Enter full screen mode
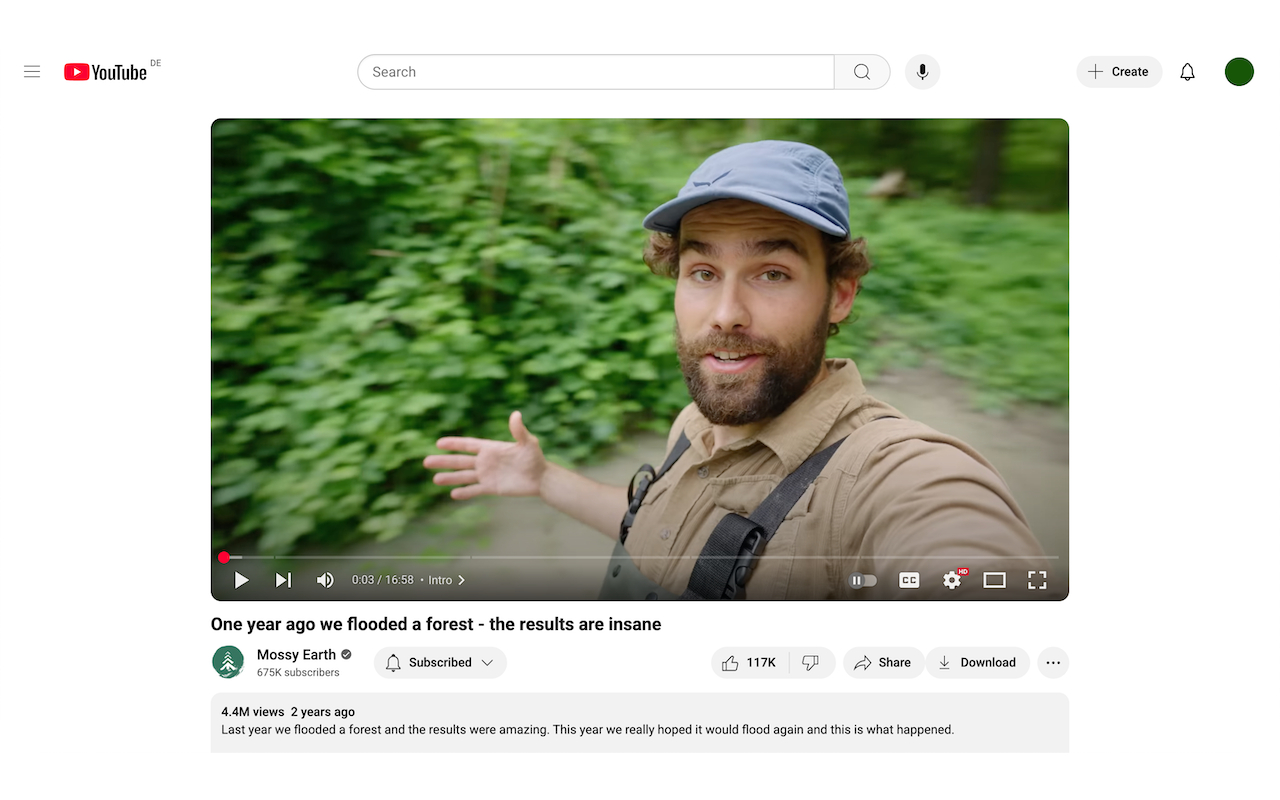The image size is (1280, 800). click(x=1037, y=580)
